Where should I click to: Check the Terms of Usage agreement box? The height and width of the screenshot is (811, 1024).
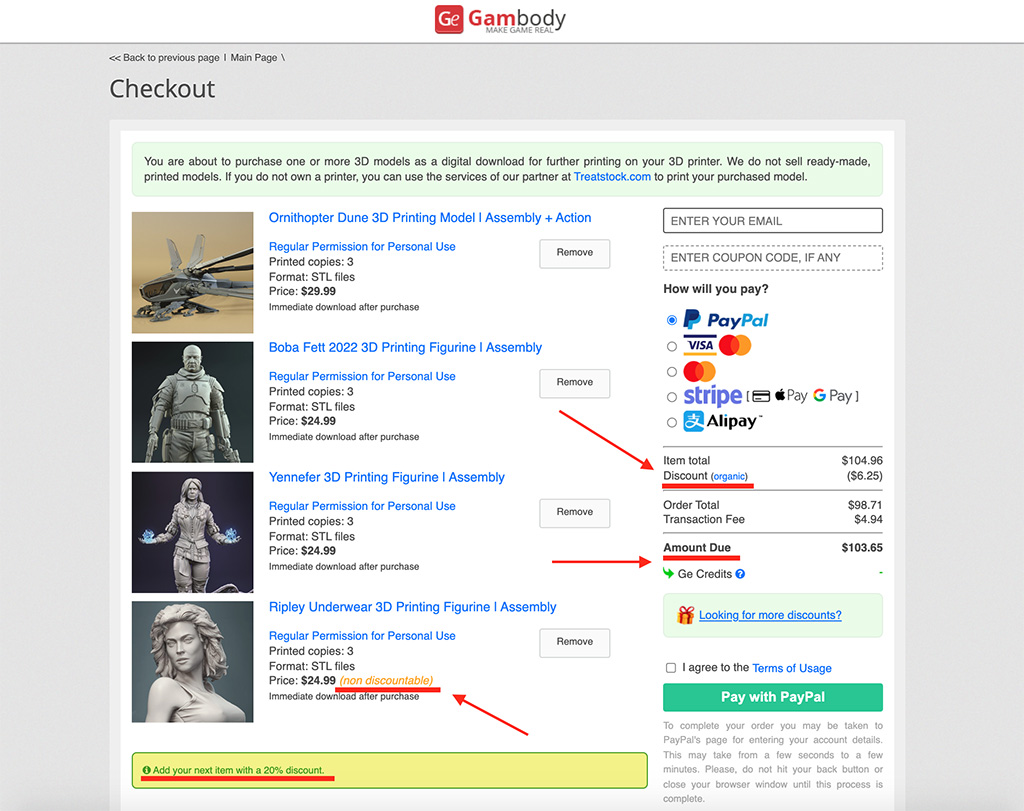click(671, 667)
